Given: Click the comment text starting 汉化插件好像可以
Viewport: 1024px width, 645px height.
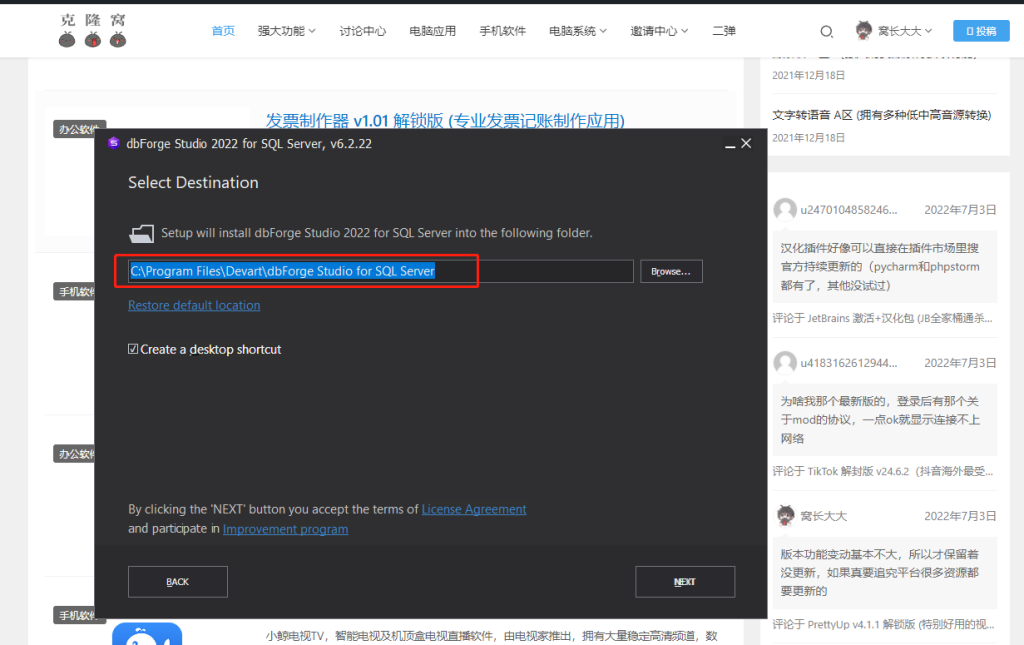Looking at the screenshot, I should pyautogui.click(x=880, y=266).
